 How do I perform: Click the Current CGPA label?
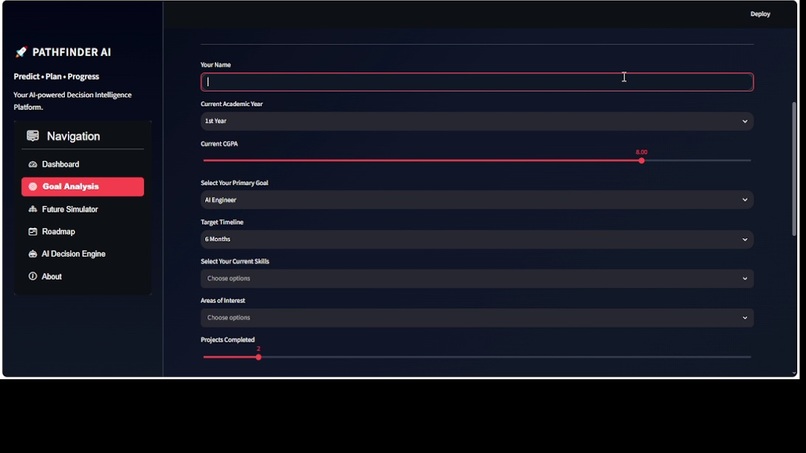point(219,144)
